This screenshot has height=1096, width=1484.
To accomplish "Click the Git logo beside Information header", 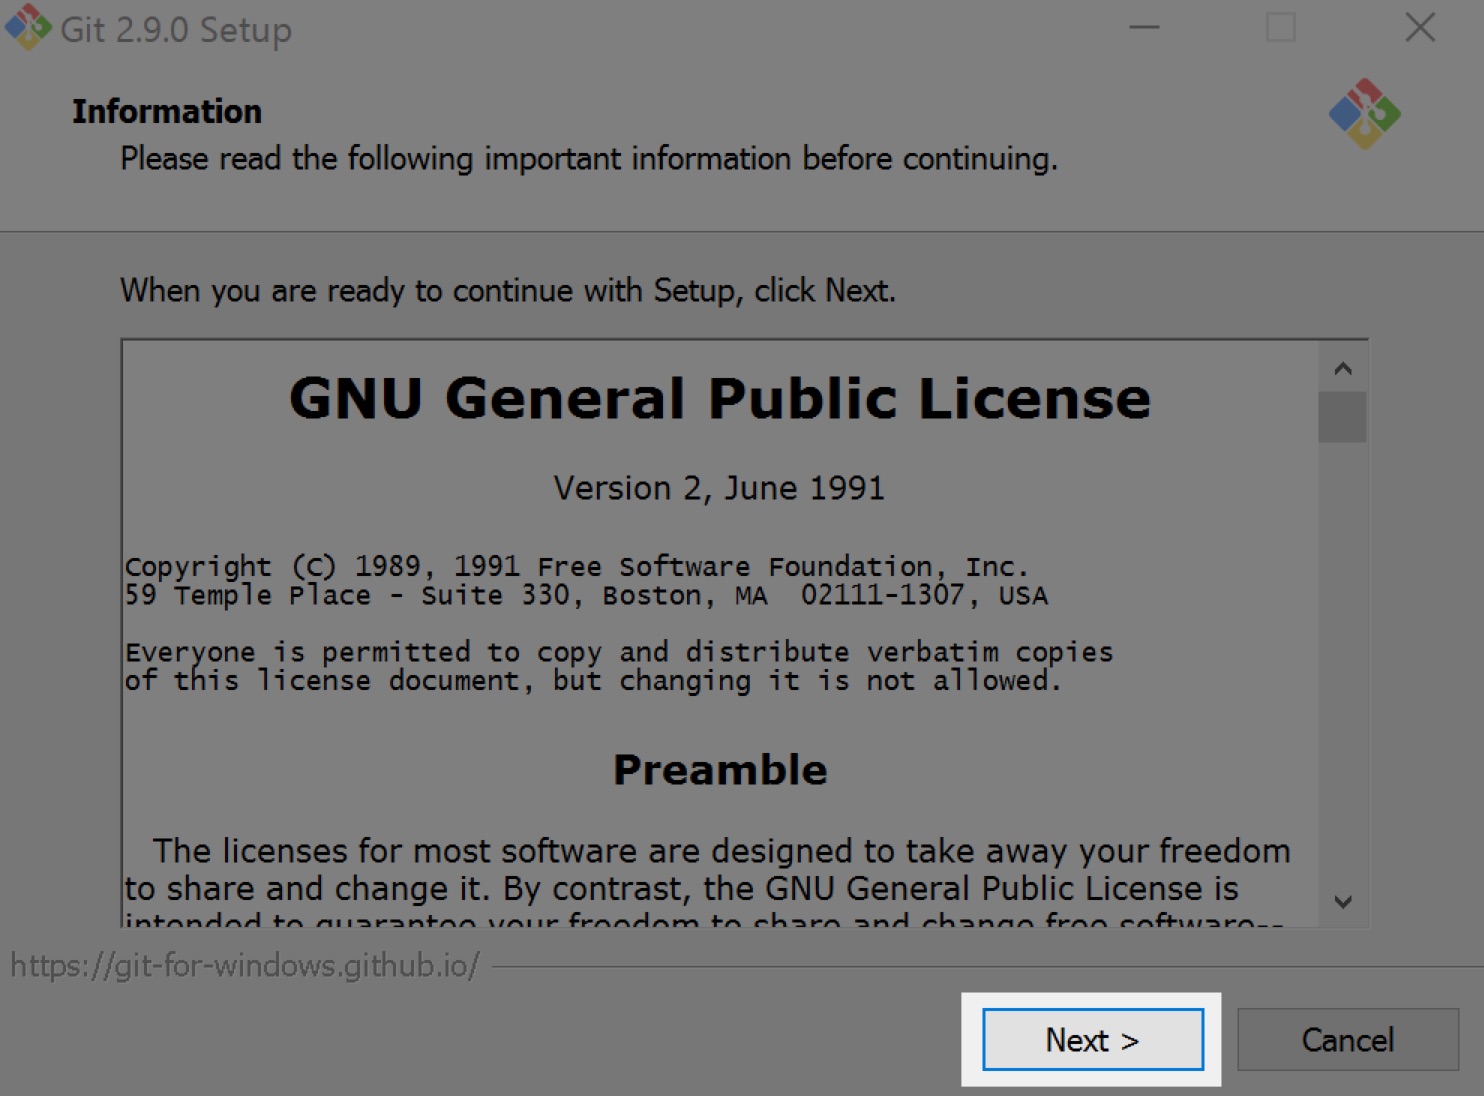I will click(1364, 114).
